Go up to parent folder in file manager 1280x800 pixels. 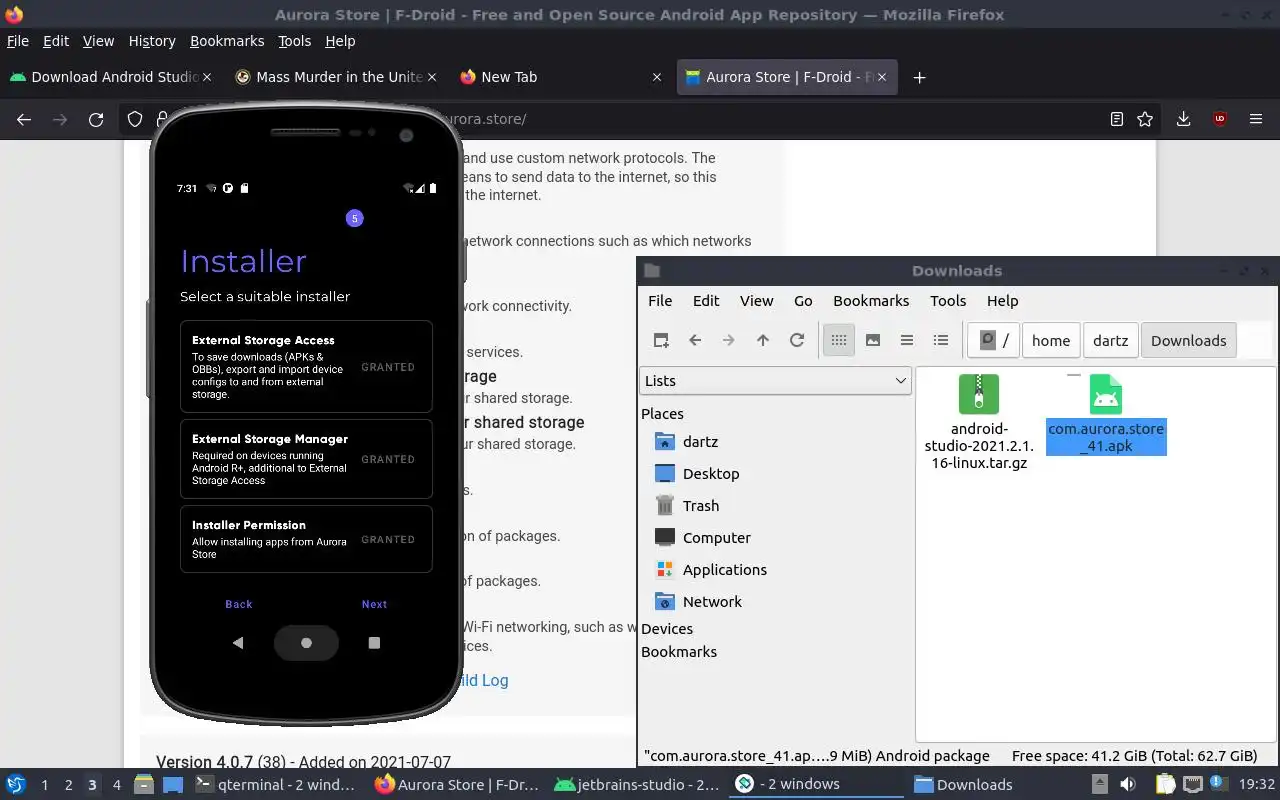(x=763, y=340)
